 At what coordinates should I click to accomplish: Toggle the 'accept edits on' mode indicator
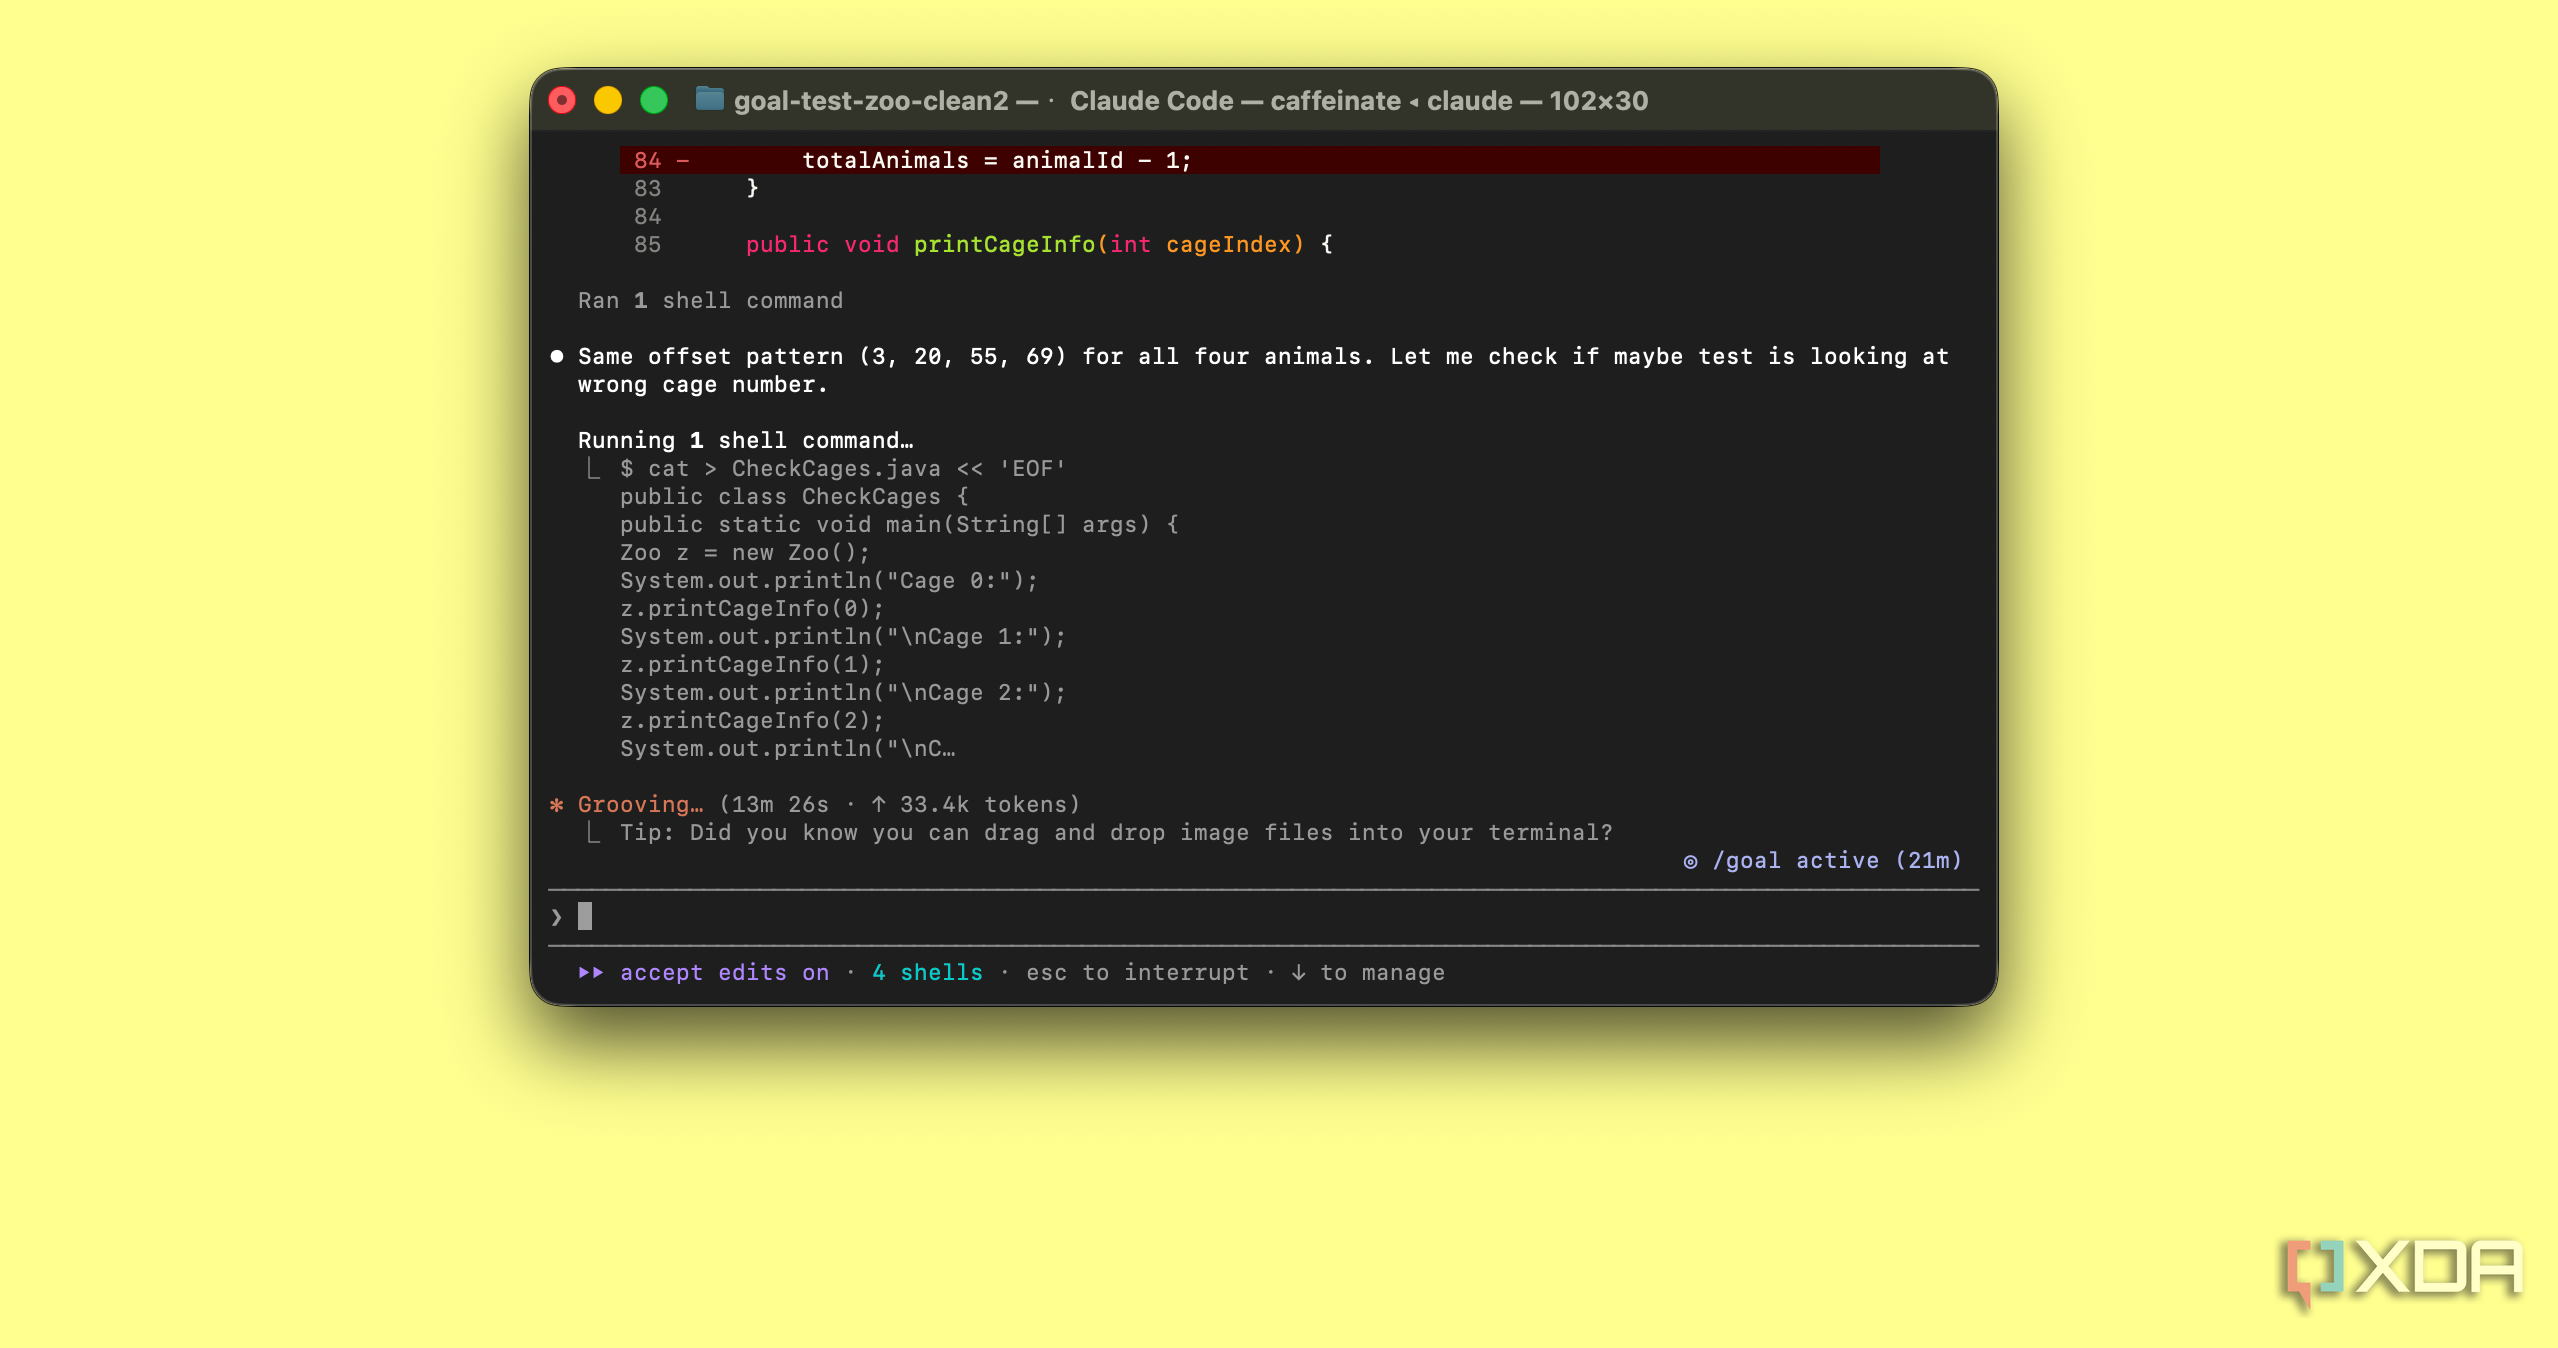(x=724, y=972)
